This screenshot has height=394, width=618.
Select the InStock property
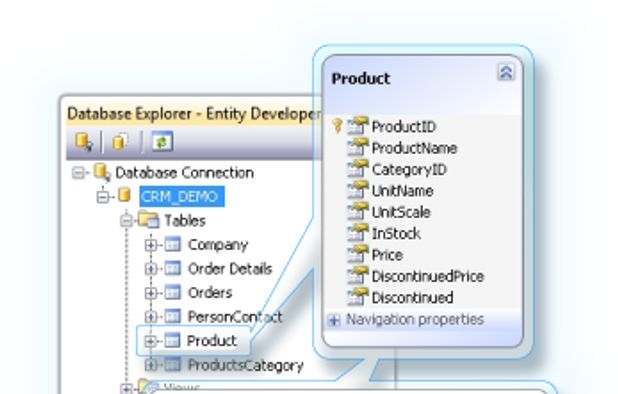pos(396,234)
